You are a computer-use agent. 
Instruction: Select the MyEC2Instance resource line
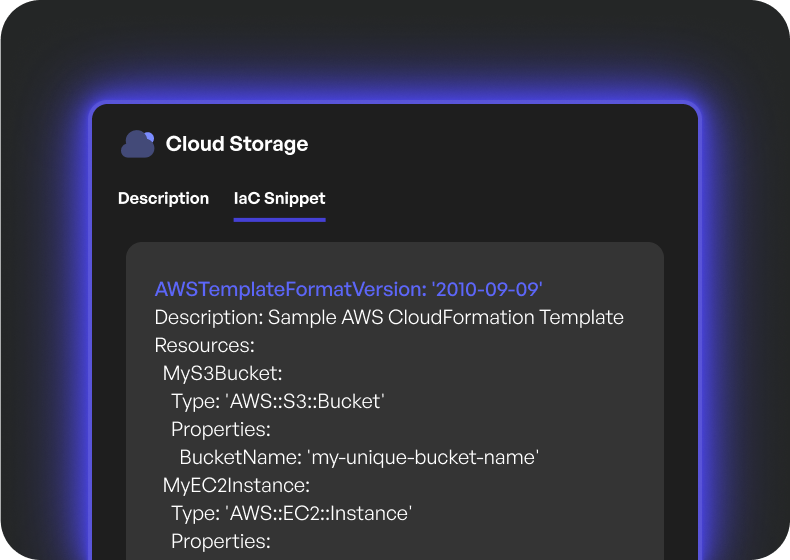point(236,486)
